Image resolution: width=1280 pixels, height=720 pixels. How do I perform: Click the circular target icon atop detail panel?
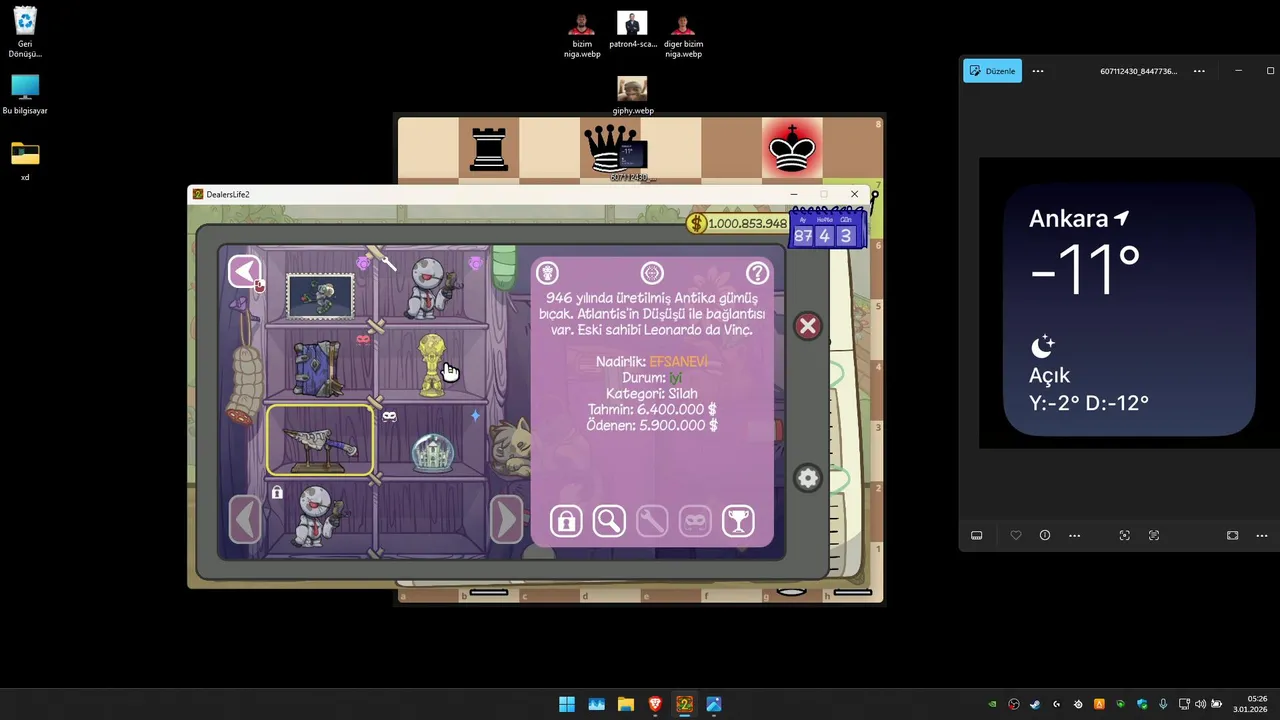pyautogui.click(x=652, y=272)
